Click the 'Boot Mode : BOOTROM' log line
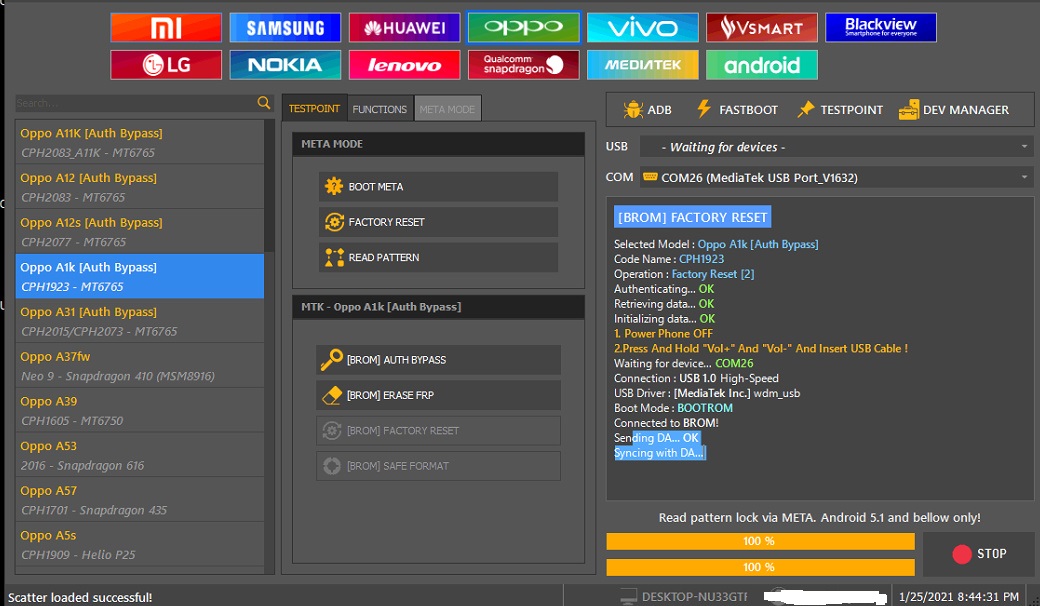The width and height of the screenshot is (1040, 606). tap(673, 408)
